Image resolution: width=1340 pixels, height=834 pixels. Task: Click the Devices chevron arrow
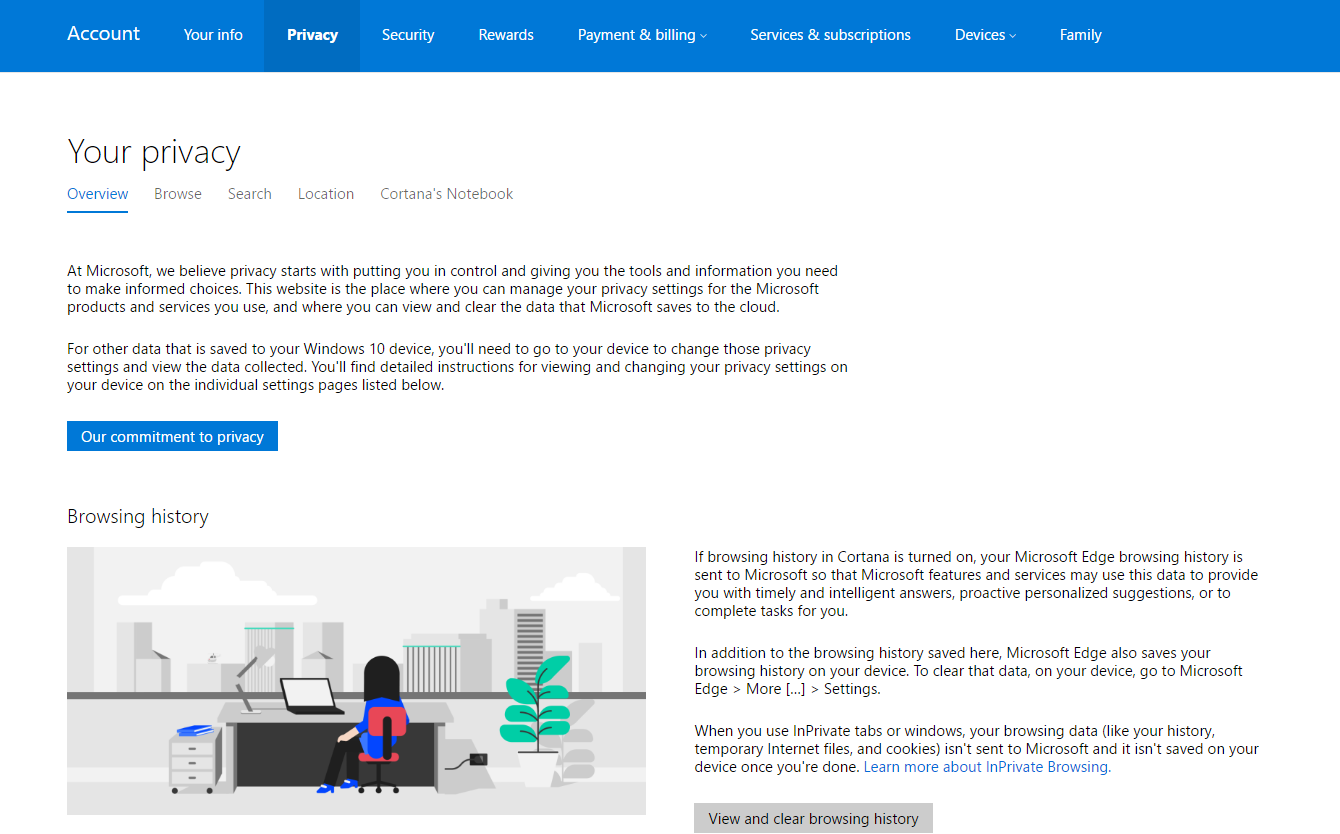pos(1013,36)
